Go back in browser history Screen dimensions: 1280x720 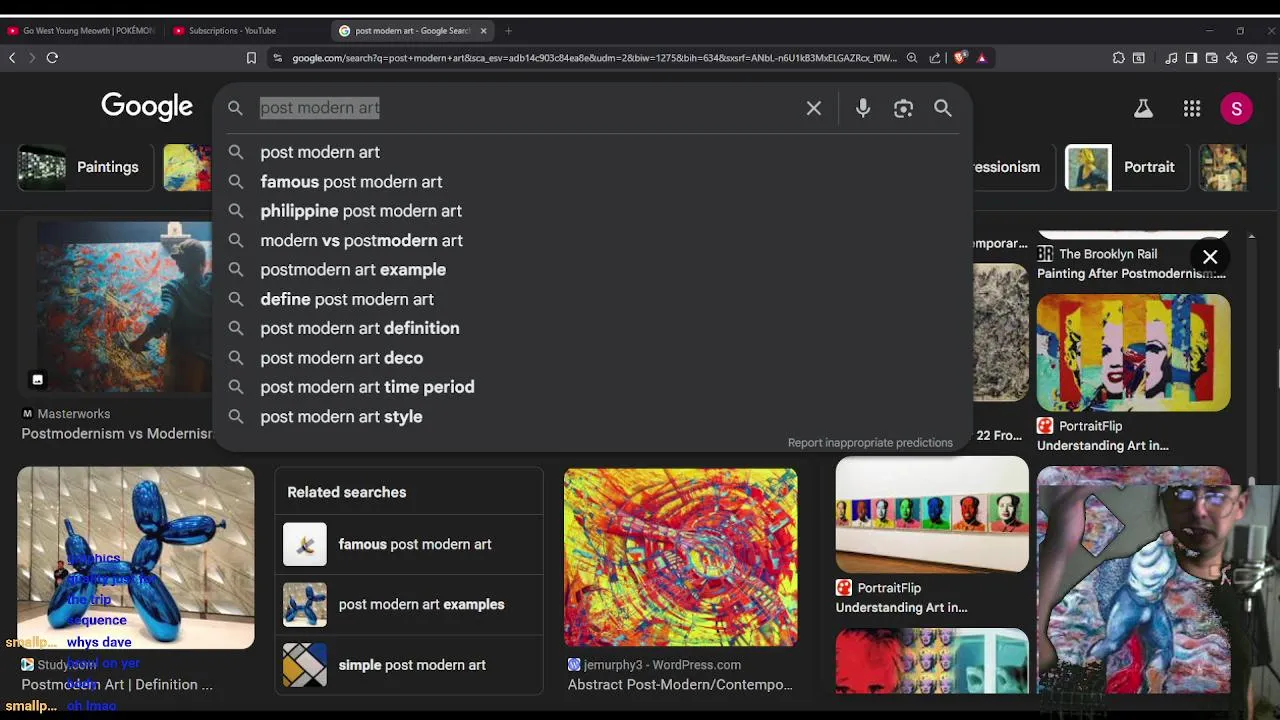pos(12,58)
